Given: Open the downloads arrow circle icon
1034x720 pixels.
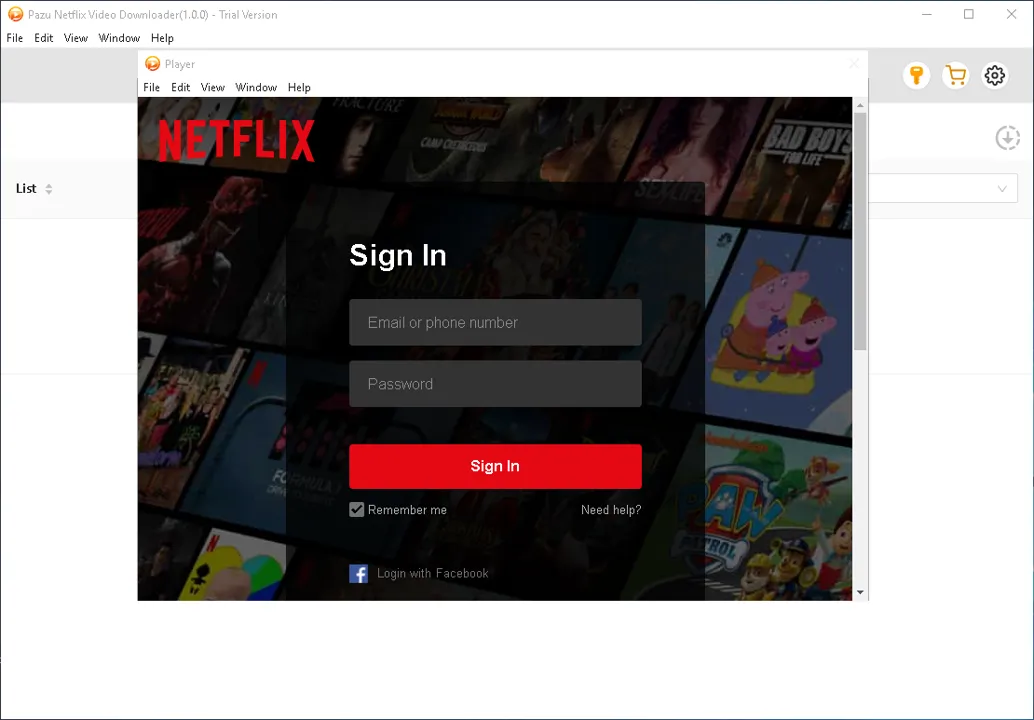Looking at the screenshot, I should (x=1007, y=138).
